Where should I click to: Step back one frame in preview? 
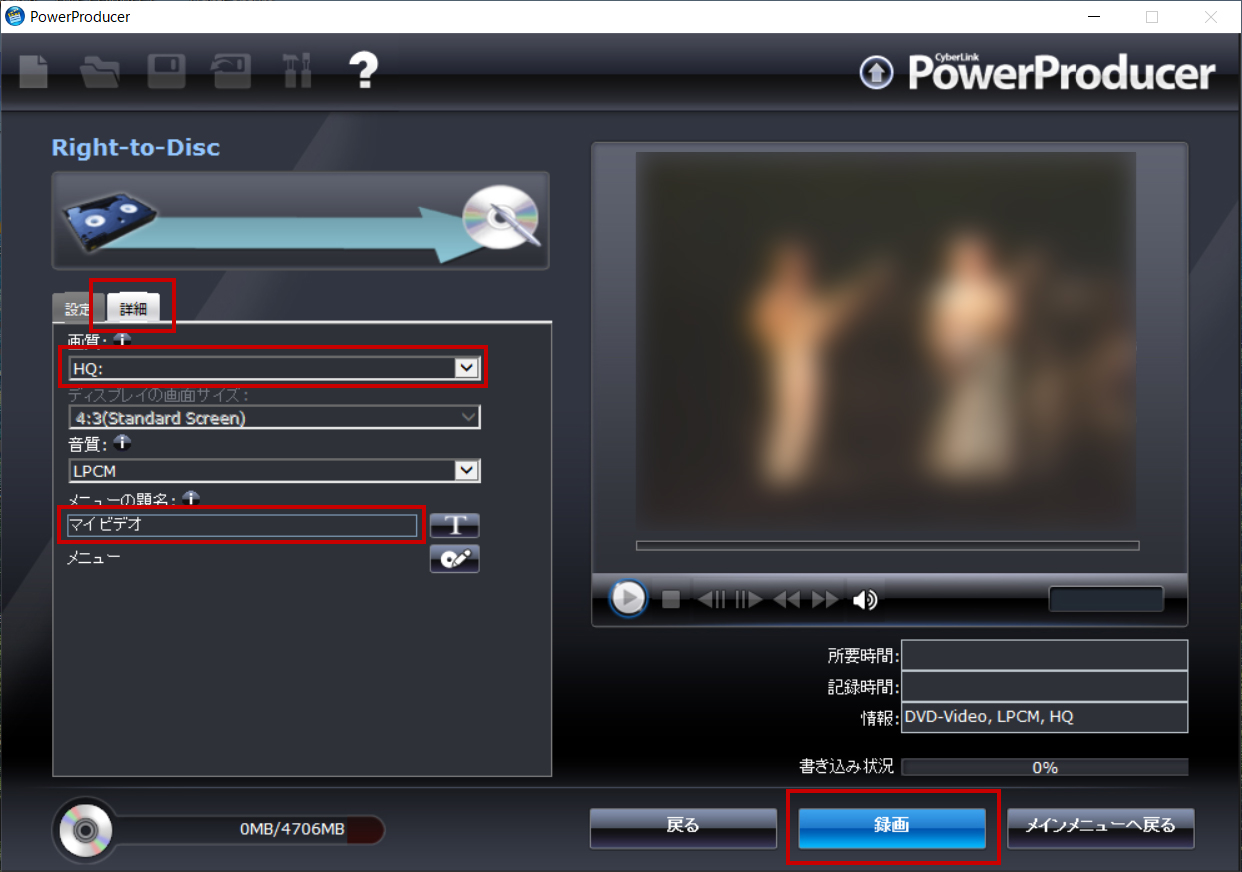(712, 599)
